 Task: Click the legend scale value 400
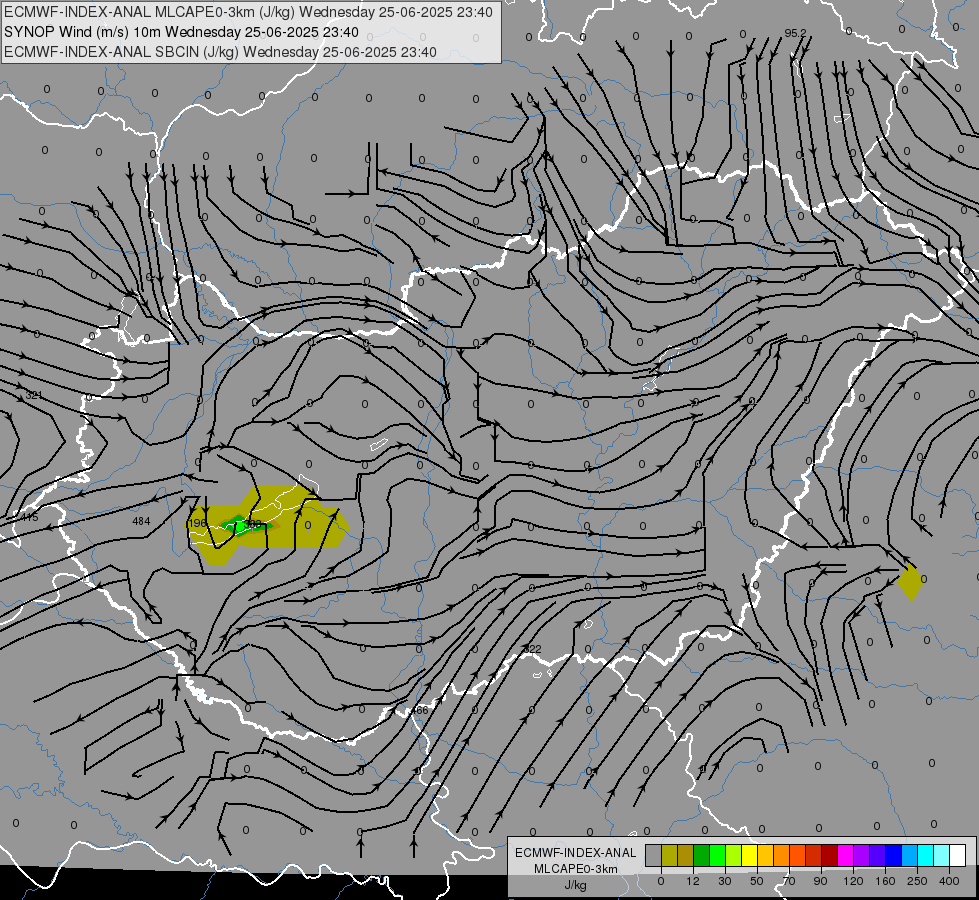(x=949, y=881)
